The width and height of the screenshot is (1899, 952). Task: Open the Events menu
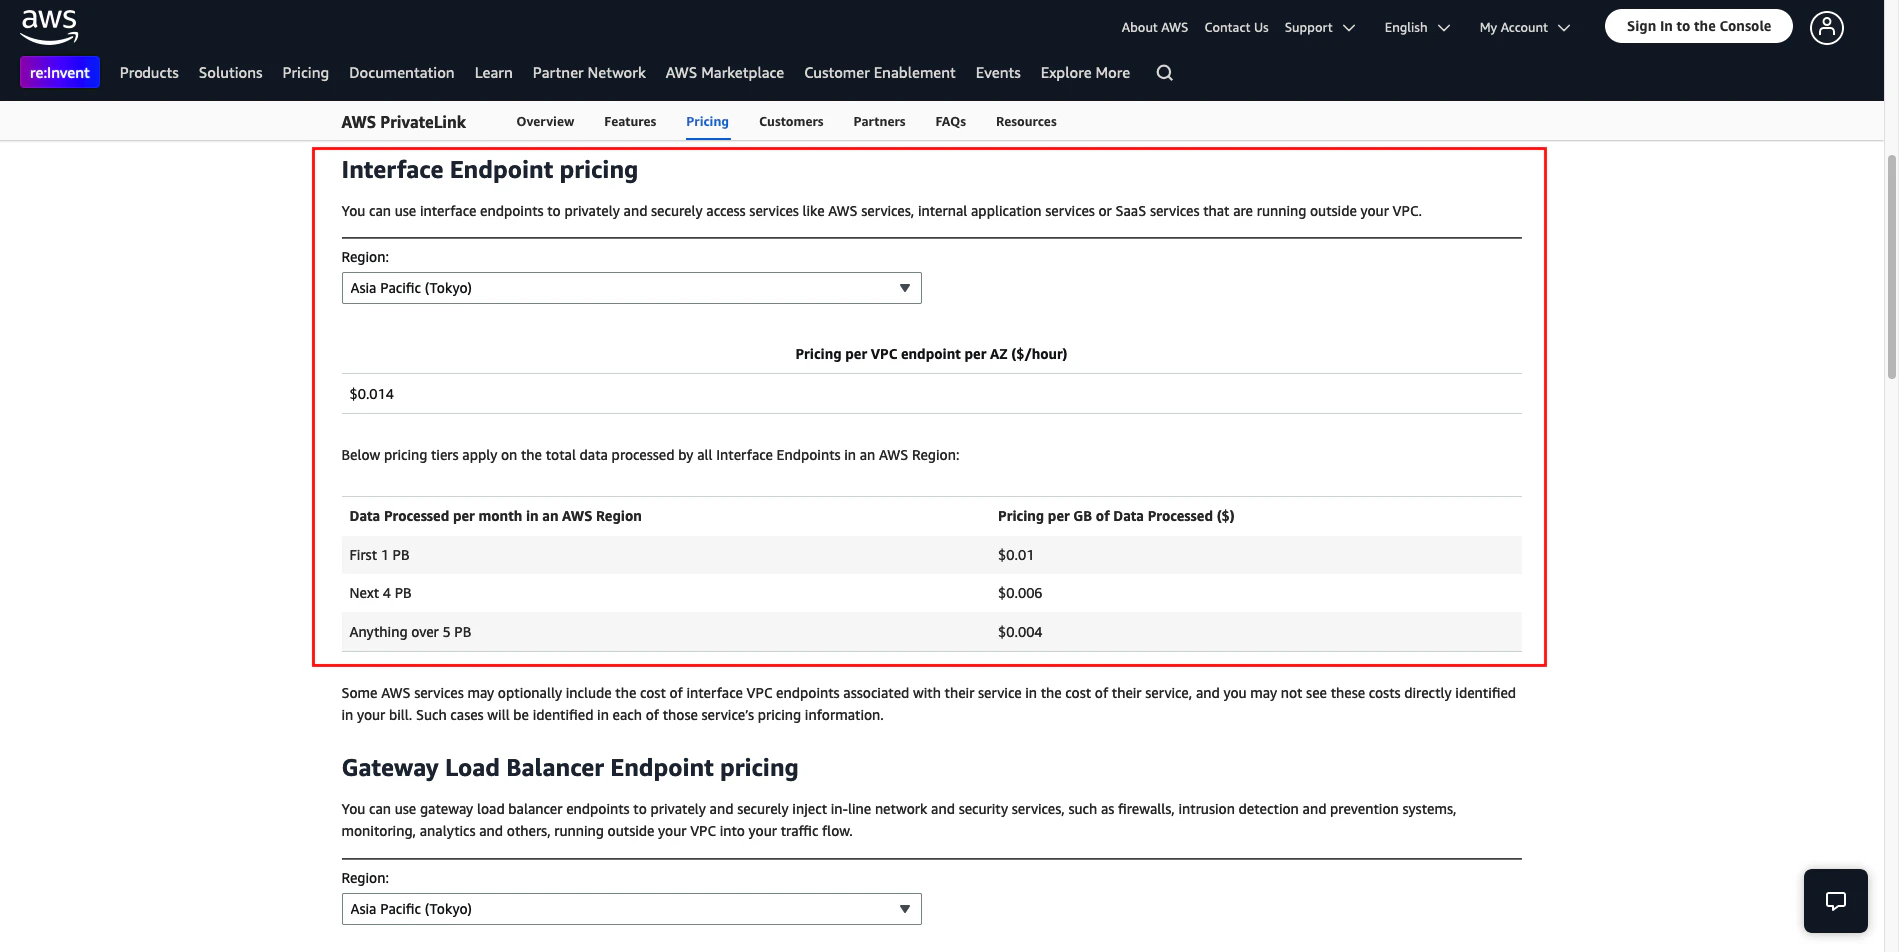click(998, 73)
